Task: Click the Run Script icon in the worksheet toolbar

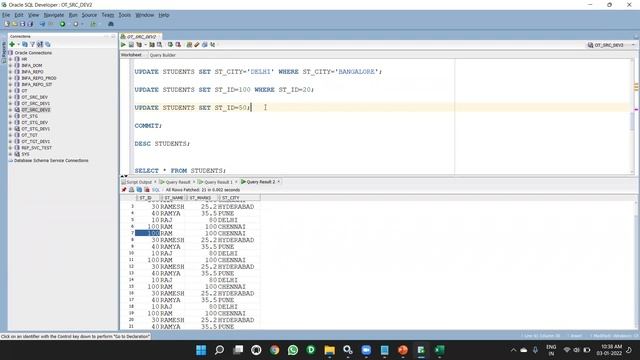Action: (131, 45)
